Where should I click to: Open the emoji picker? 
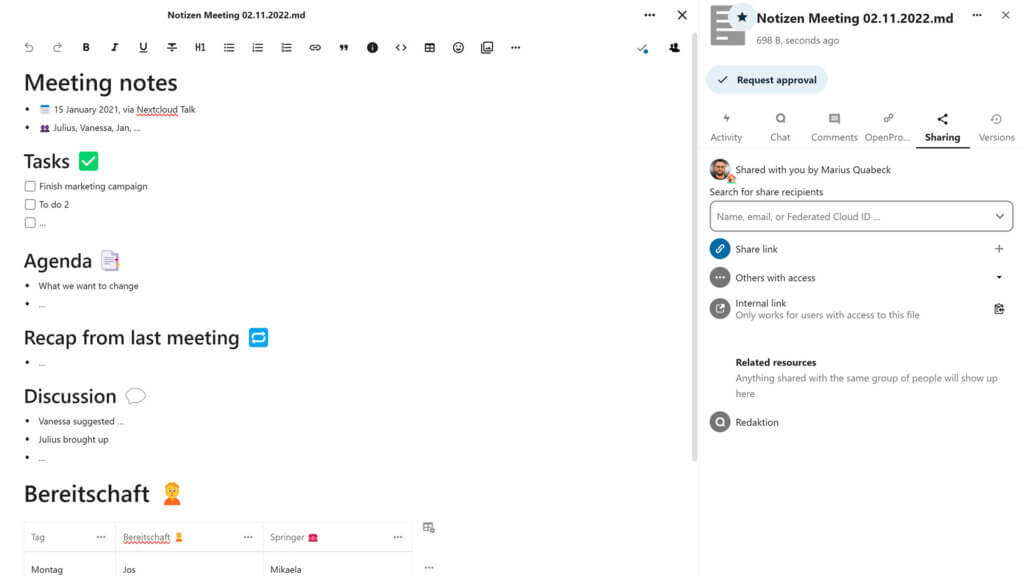pyautogui.click(x=458, y=48)
